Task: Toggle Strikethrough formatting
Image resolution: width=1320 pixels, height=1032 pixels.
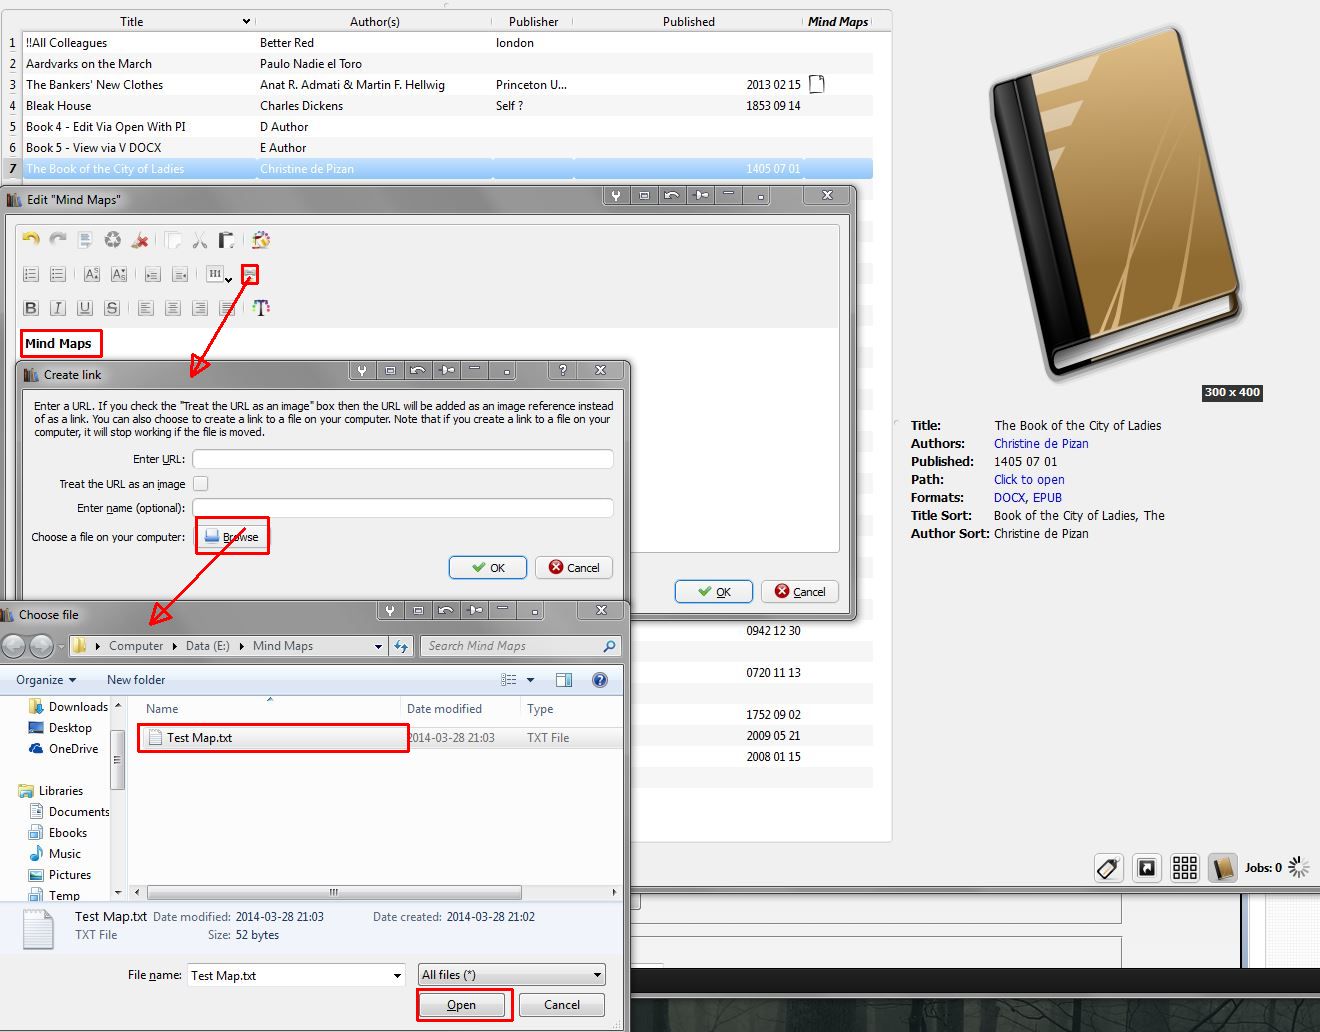Action: click(112, 308)
